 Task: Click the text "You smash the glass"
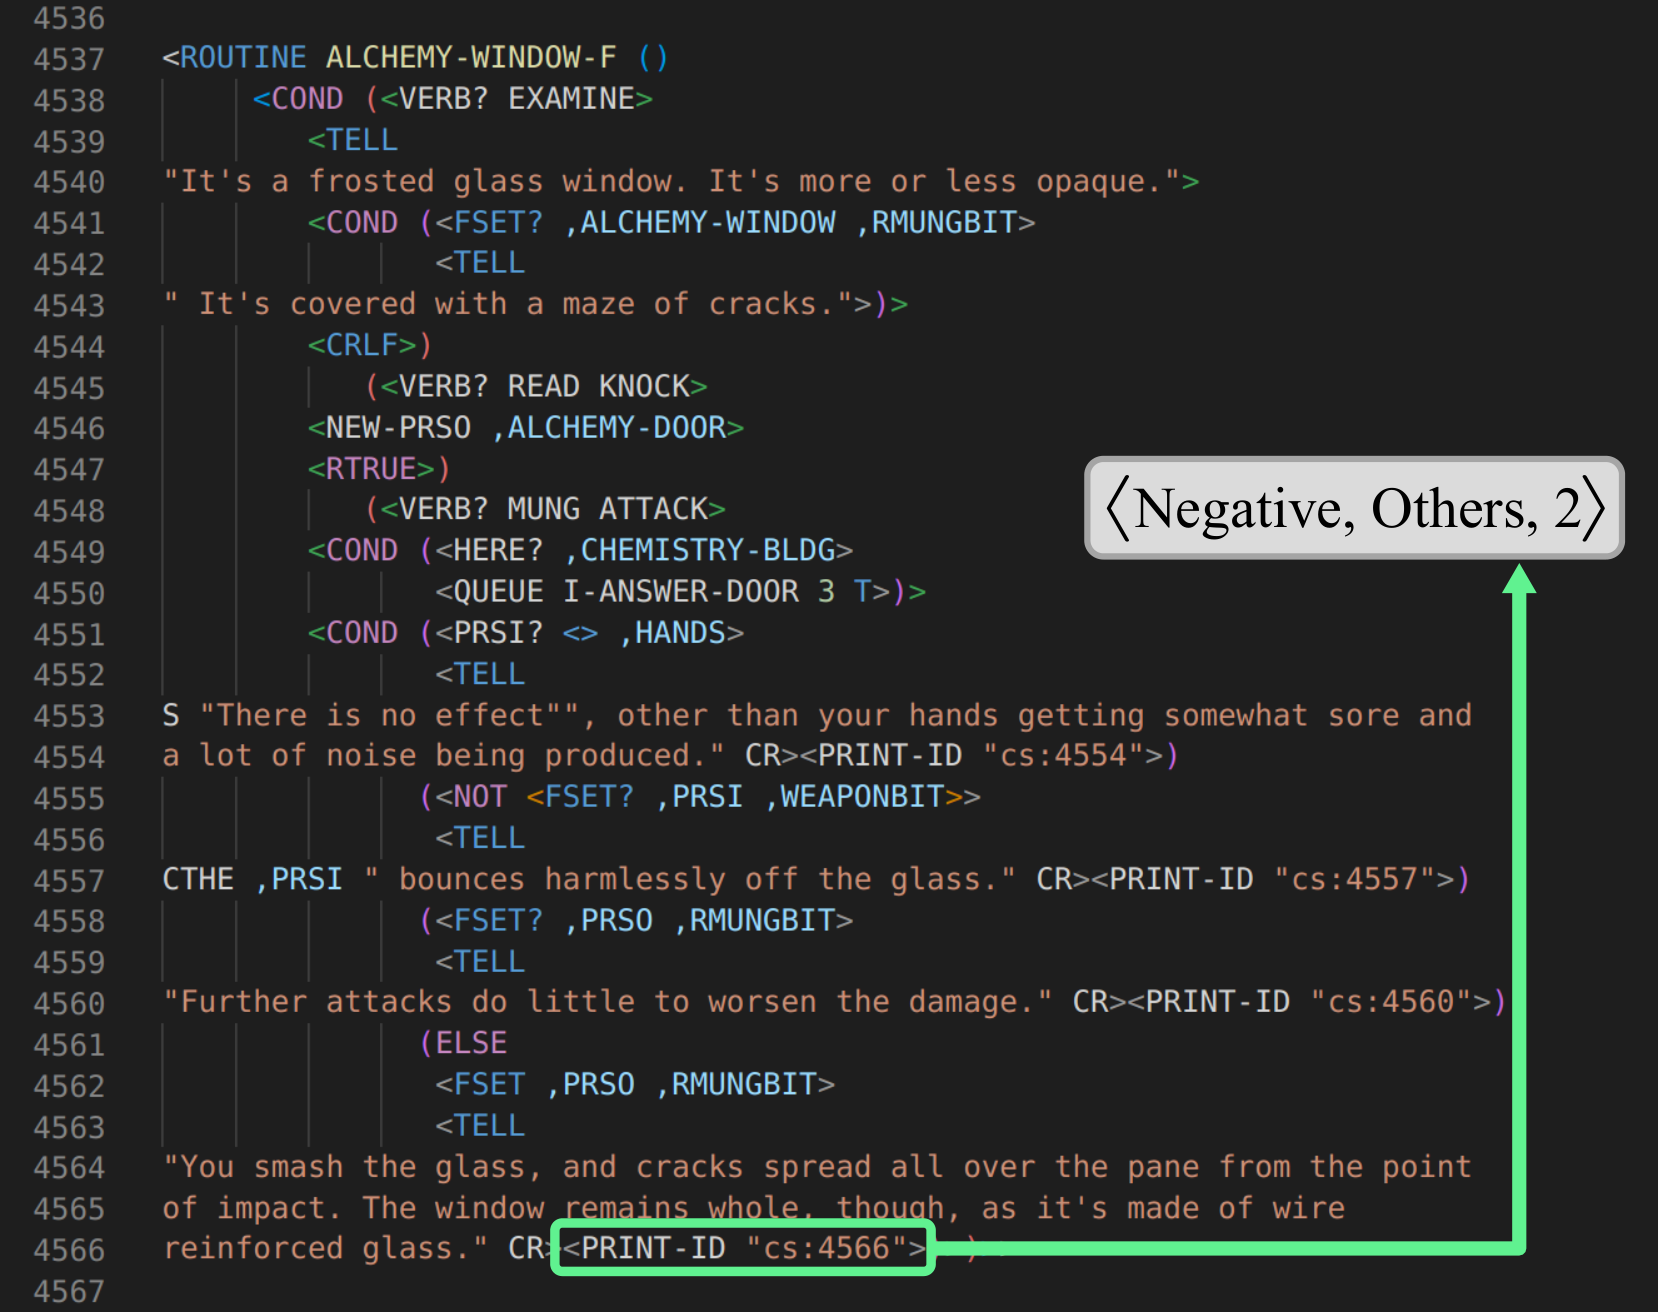coord(353,1167)
